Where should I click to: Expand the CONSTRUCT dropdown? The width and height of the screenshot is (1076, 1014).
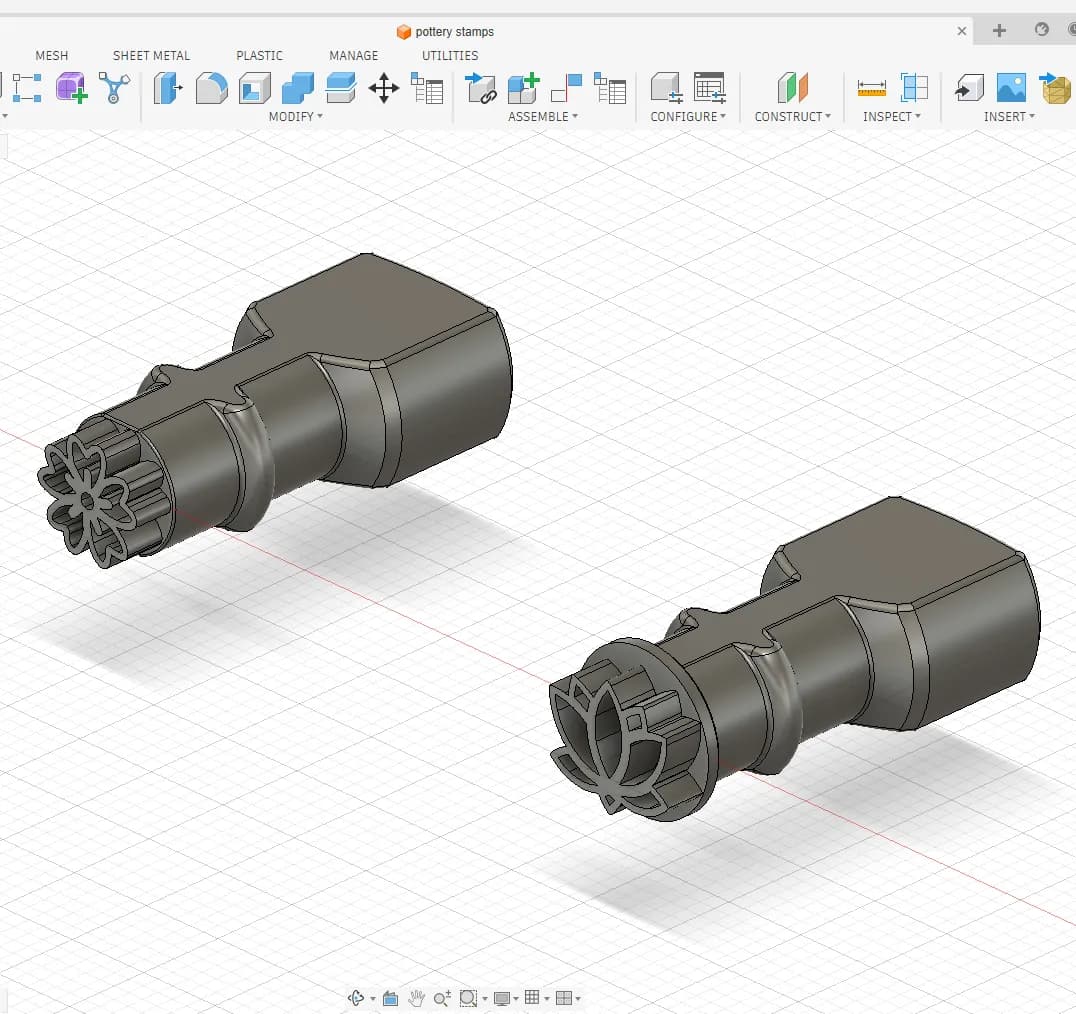coord(793,117)
